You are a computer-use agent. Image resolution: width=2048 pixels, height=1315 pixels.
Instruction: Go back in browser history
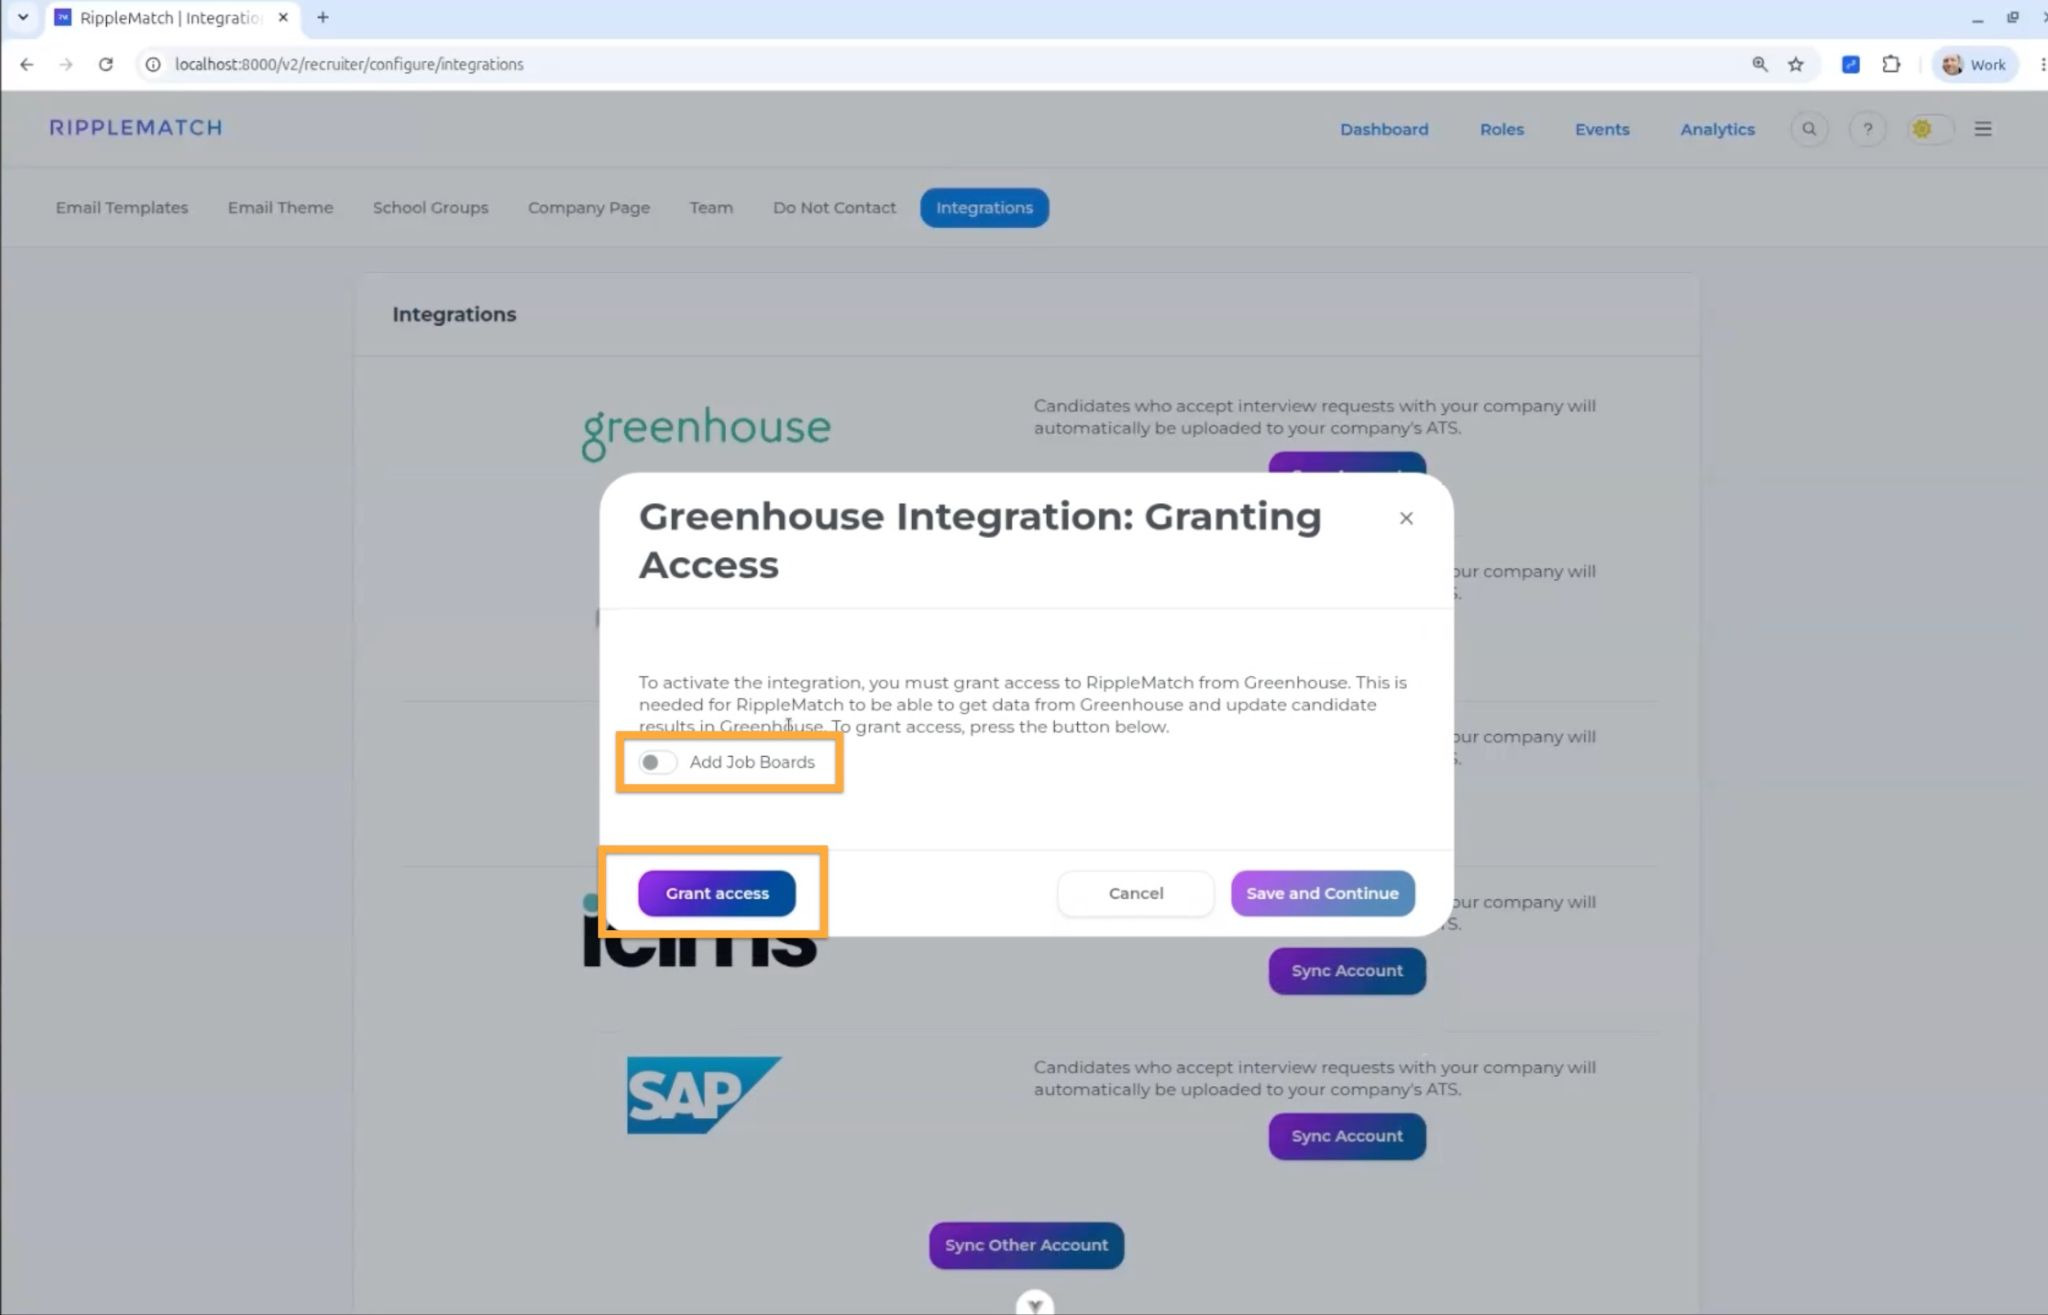pyautogui.click(x=27, y=64)
